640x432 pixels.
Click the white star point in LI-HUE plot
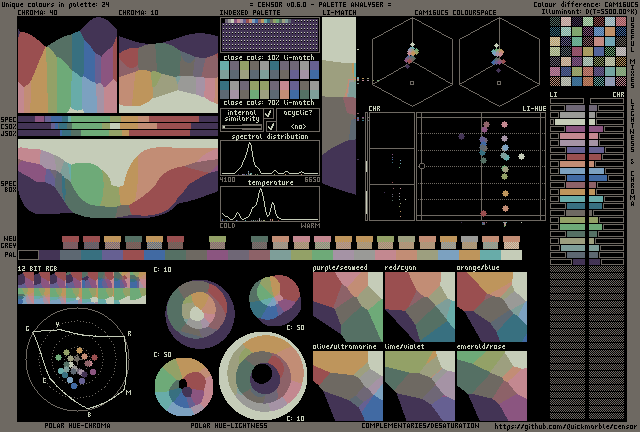521,156
